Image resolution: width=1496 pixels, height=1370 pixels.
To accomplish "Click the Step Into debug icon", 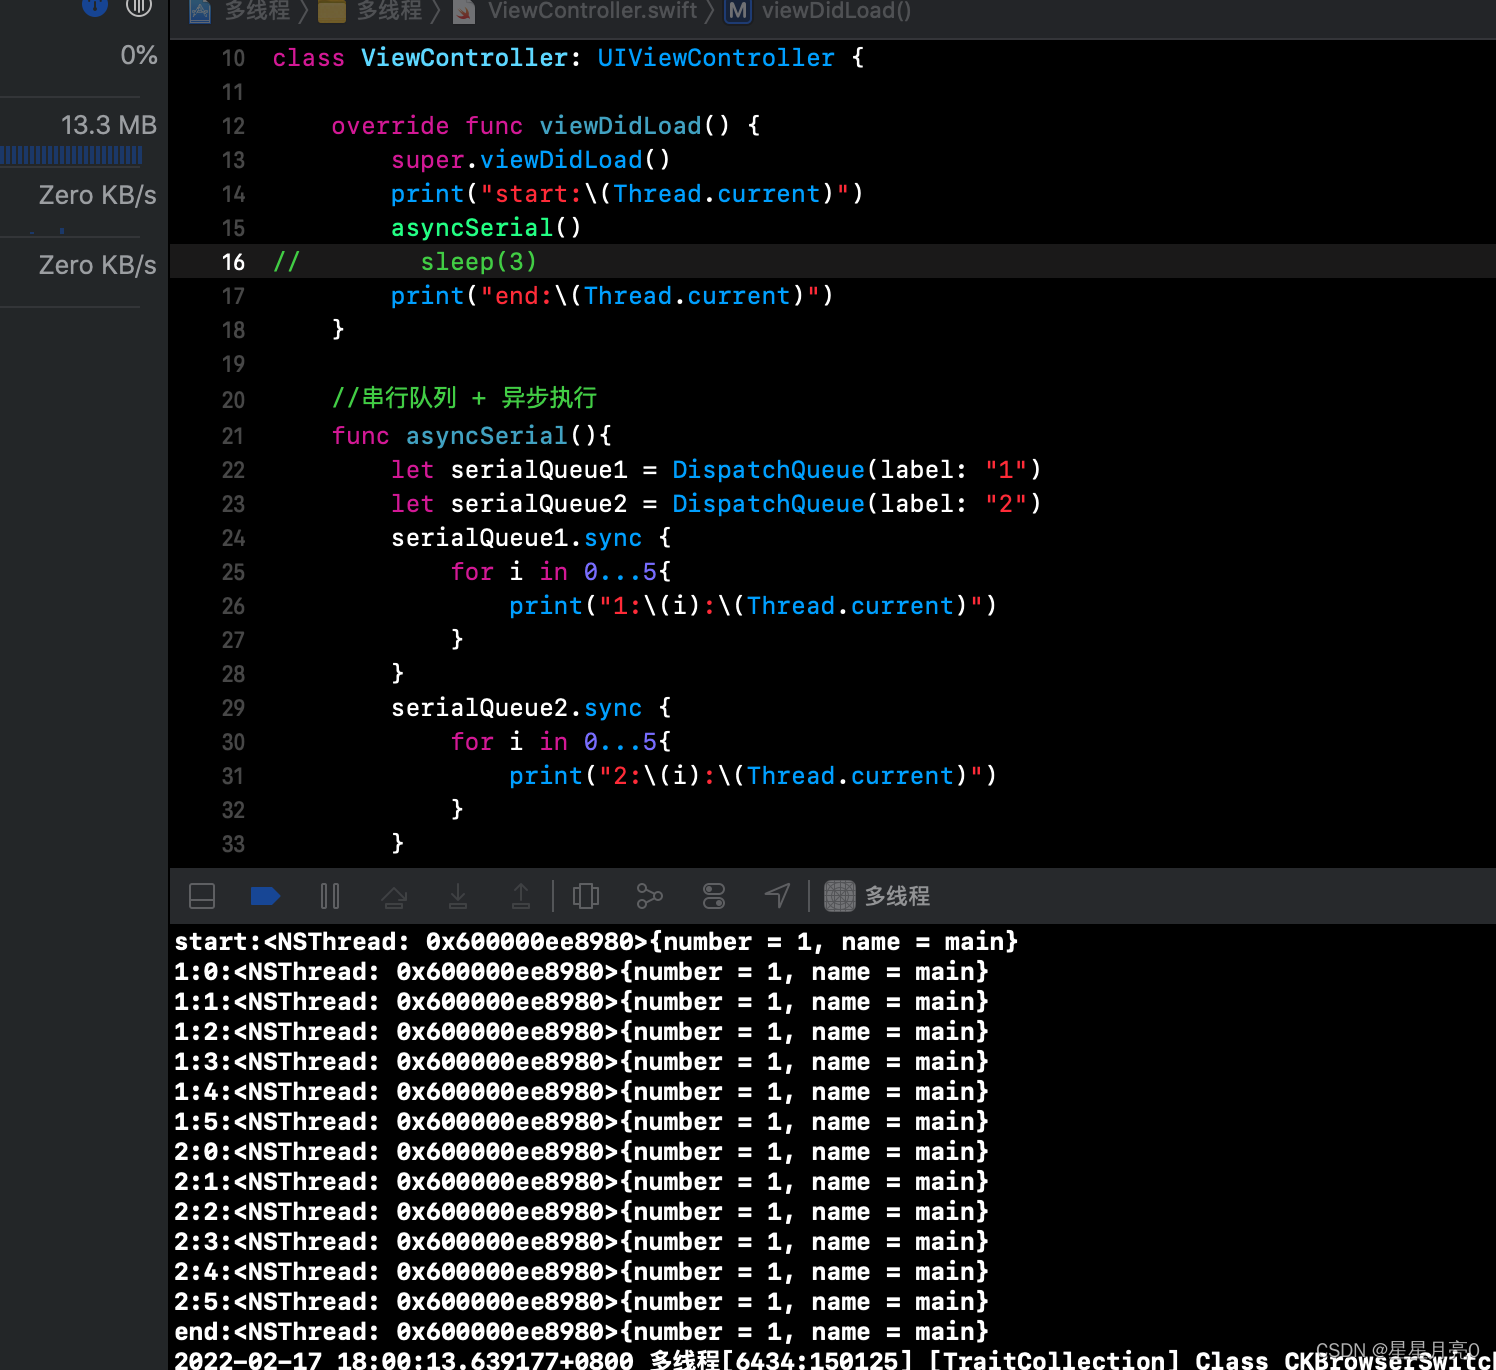I will pyautogui.click(x=458, y=896).
